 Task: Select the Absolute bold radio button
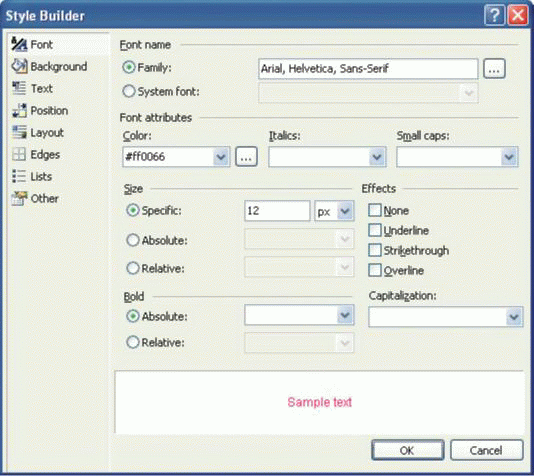[x=133, y=316]
